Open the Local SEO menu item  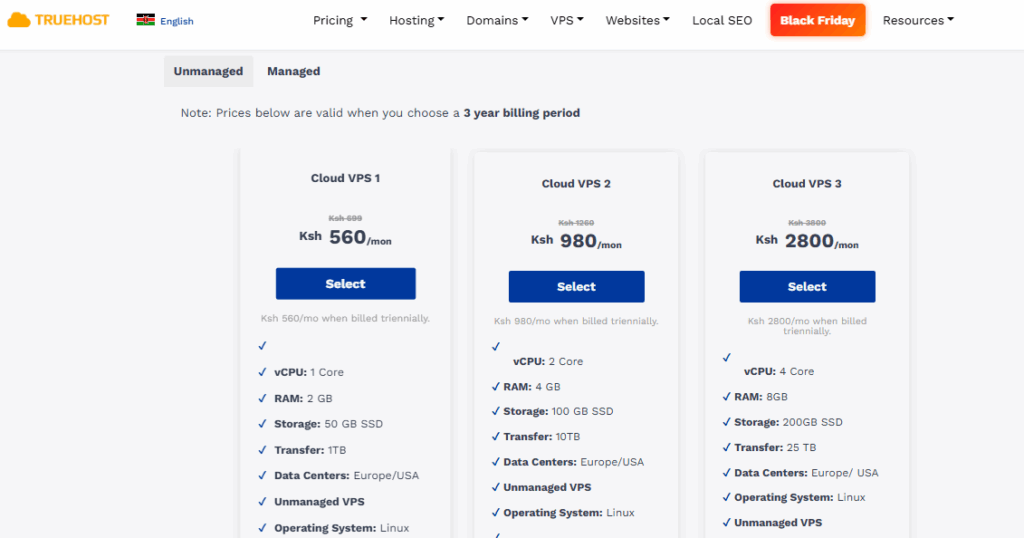point(721,20)
